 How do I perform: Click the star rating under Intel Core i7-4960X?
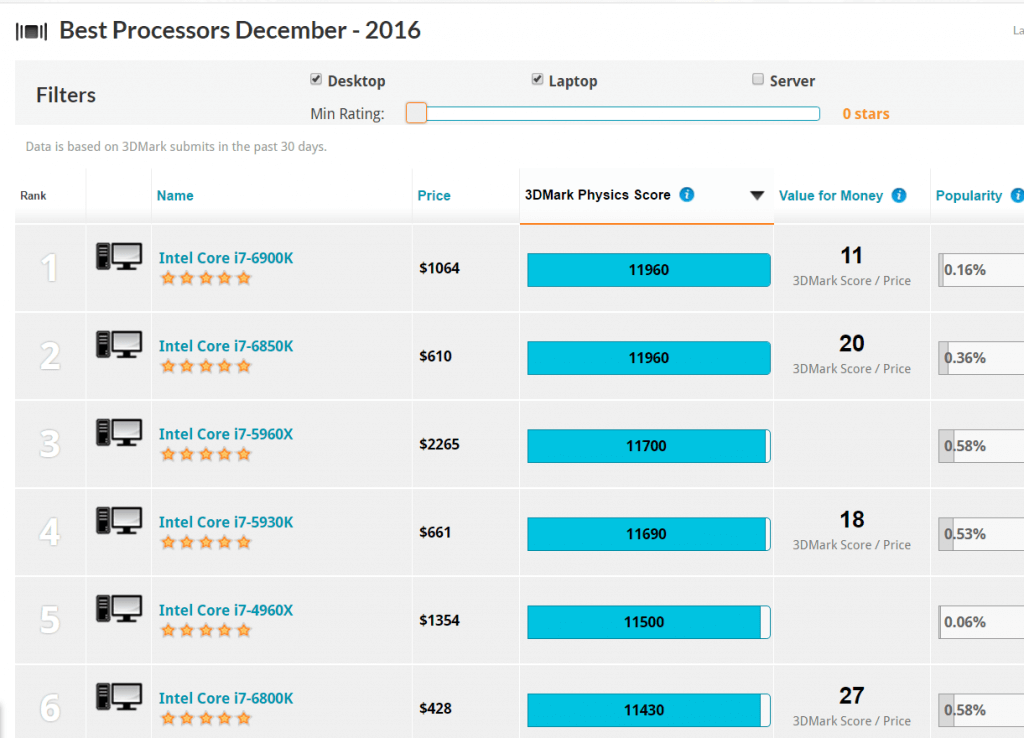pos(206,631)
